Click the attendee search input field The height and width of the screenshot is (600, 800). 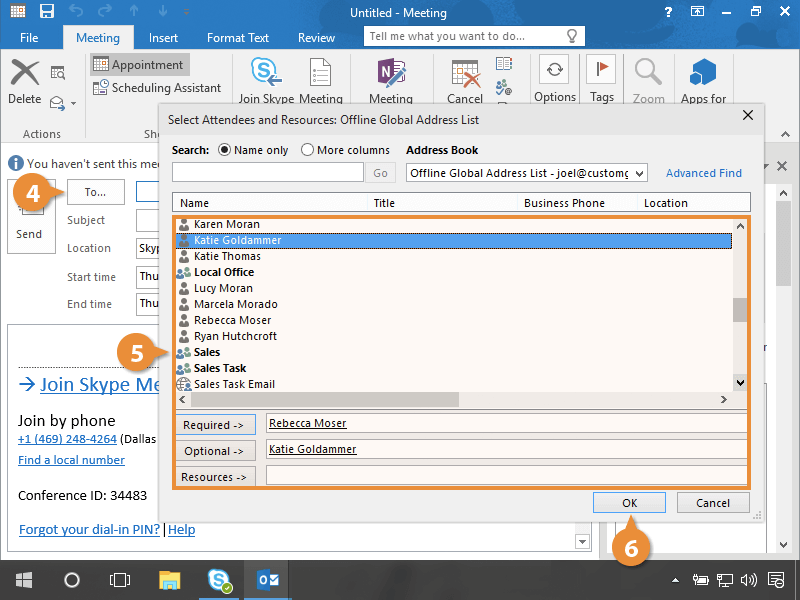[268, 173]
